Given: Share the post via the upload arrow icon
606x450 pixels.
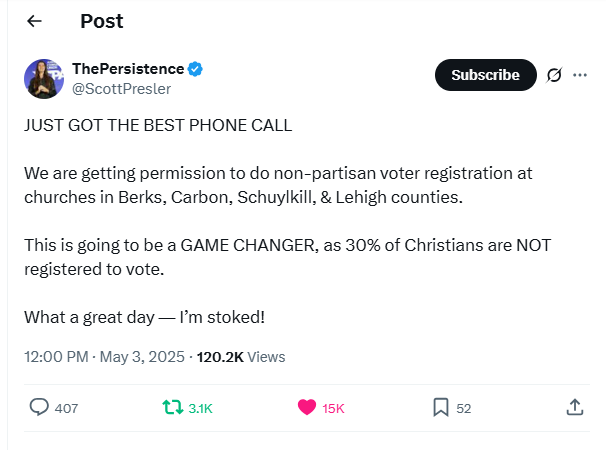Looking at the screenshot, I should [x=575, y=407].
